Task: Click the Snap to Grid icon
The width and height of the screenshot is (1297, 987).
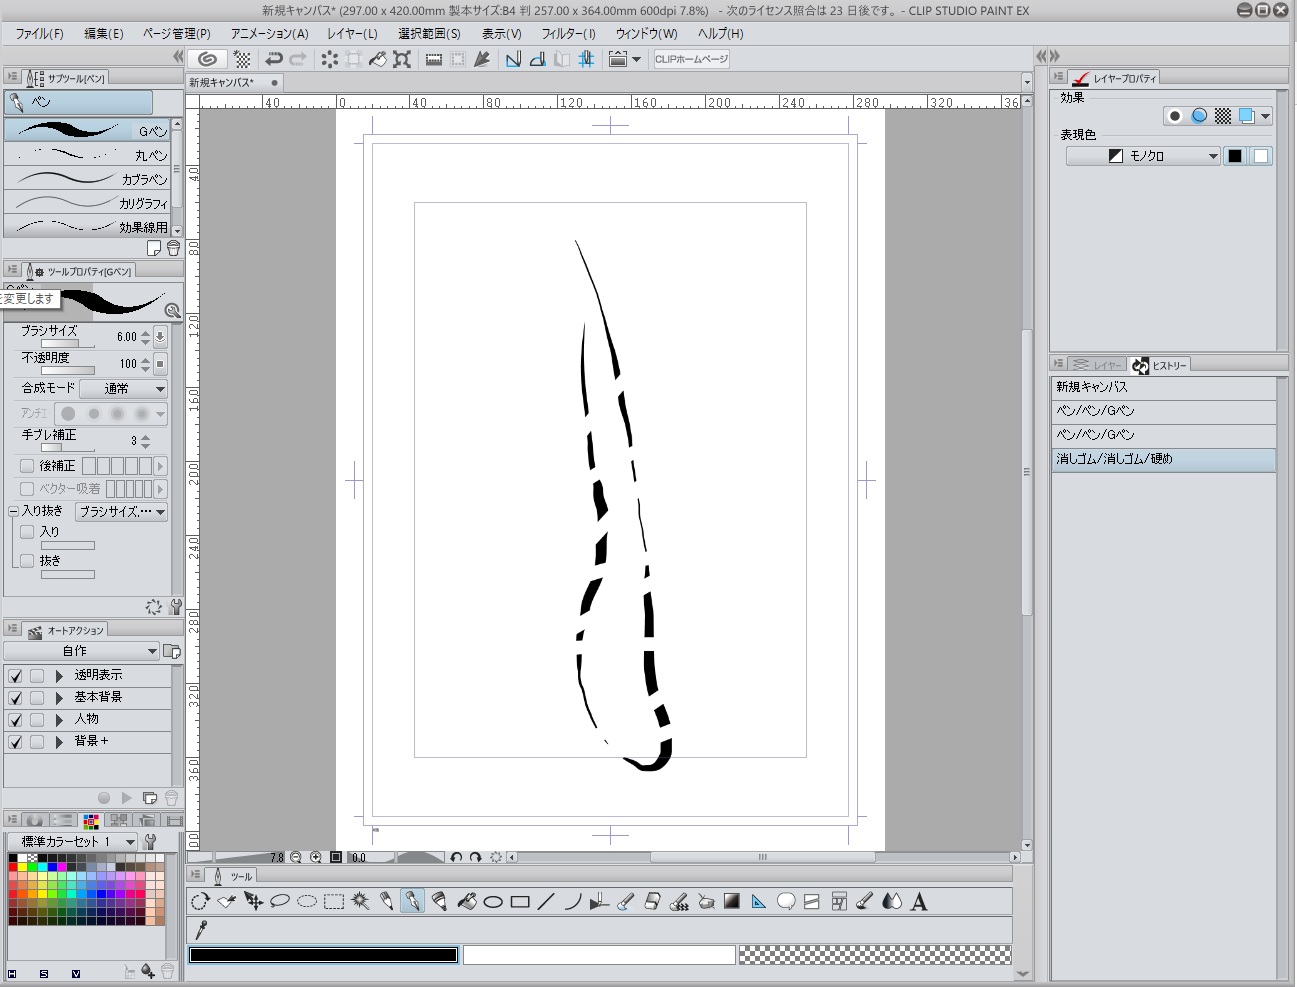Action: (x=586, y=59)
